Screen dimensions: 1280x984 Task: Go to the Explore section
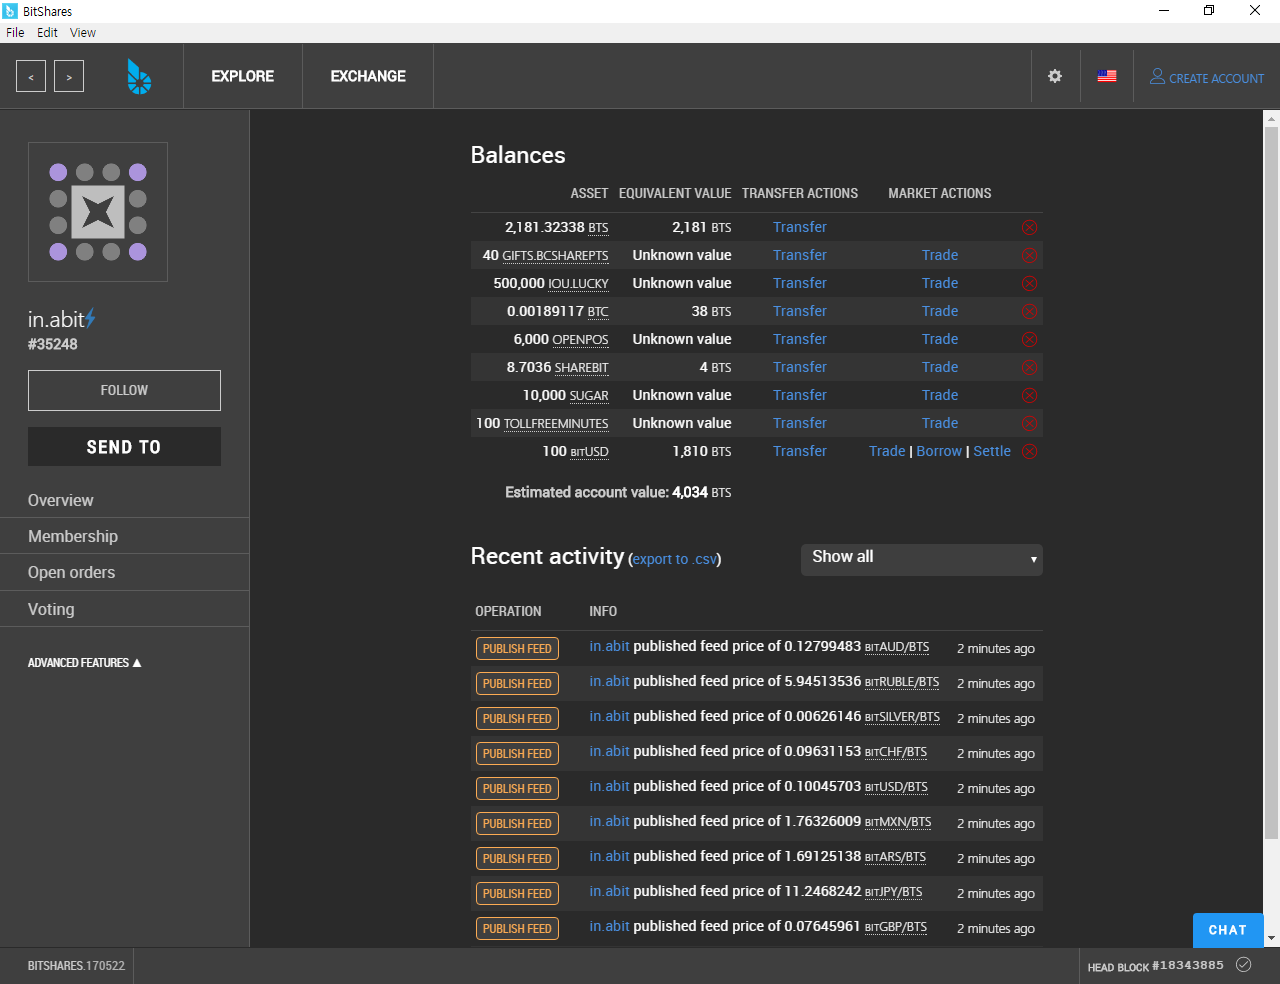pyautogui.click(x=242, y=76)
